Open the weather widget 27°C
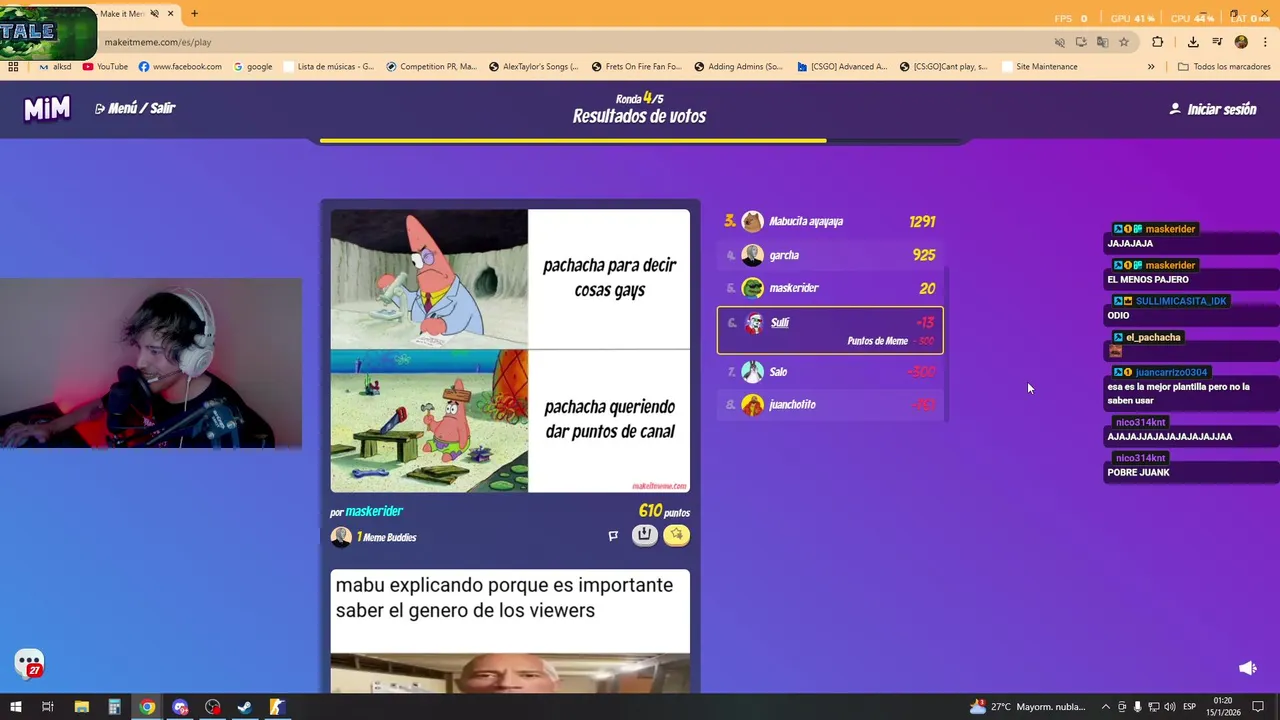 (1027, 707)
